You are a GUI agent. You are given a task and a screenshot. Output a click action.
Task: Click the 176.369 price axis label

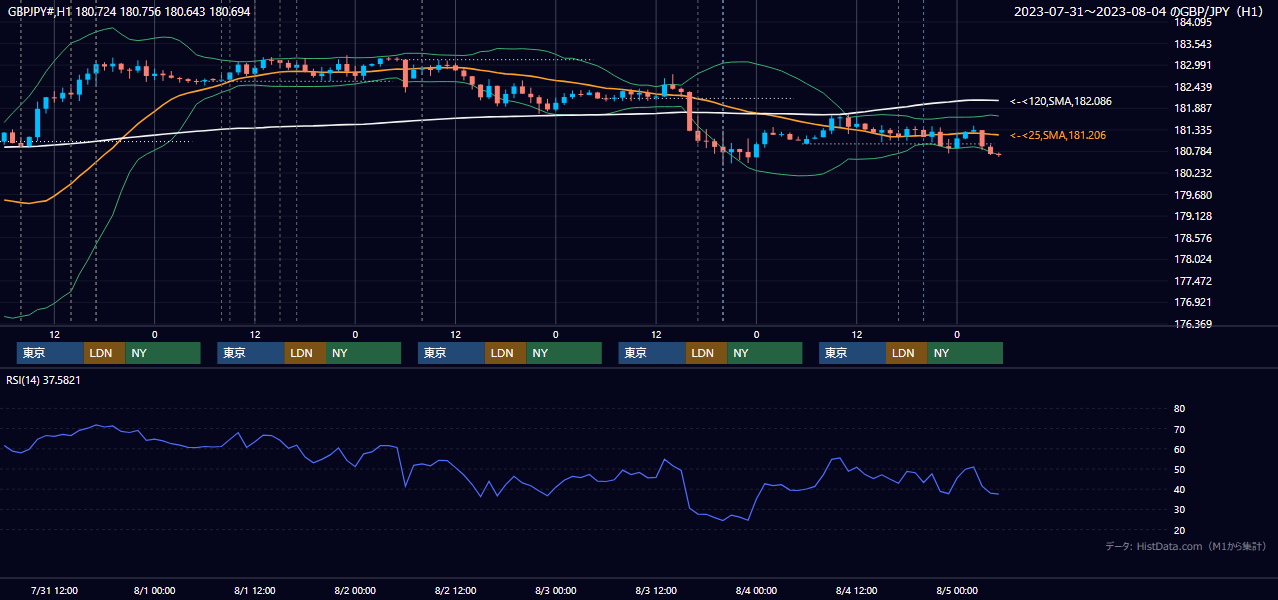pyautogui.click(x=1193, y=324)
